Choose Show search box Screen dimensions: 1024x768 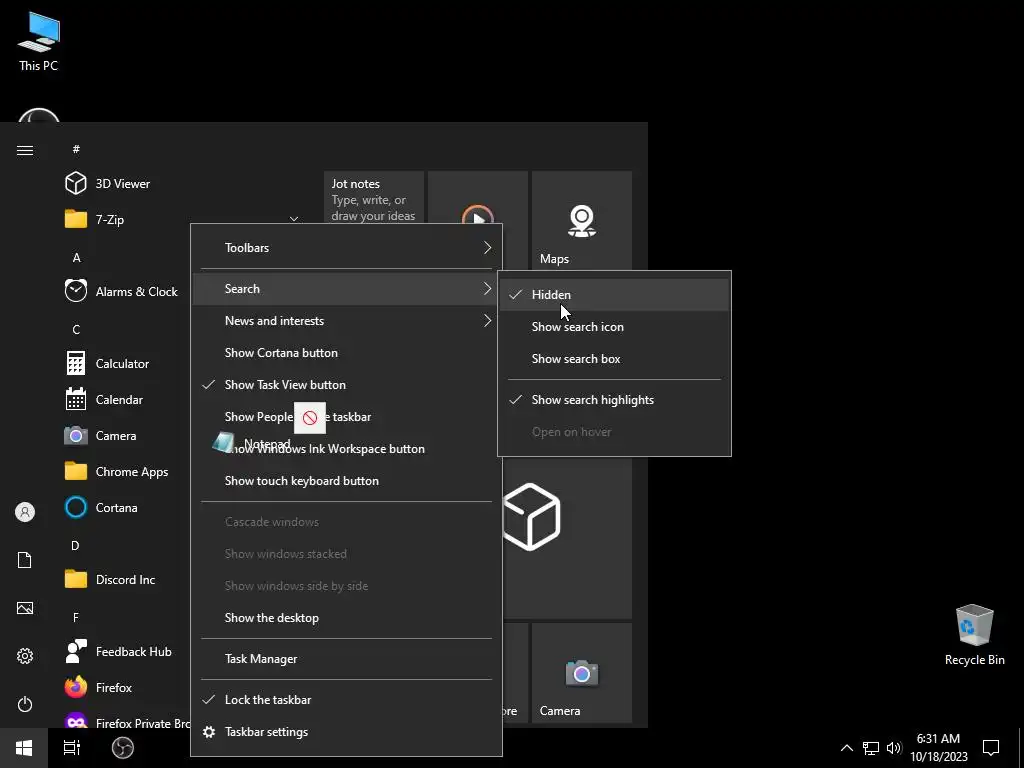(615, 359)
